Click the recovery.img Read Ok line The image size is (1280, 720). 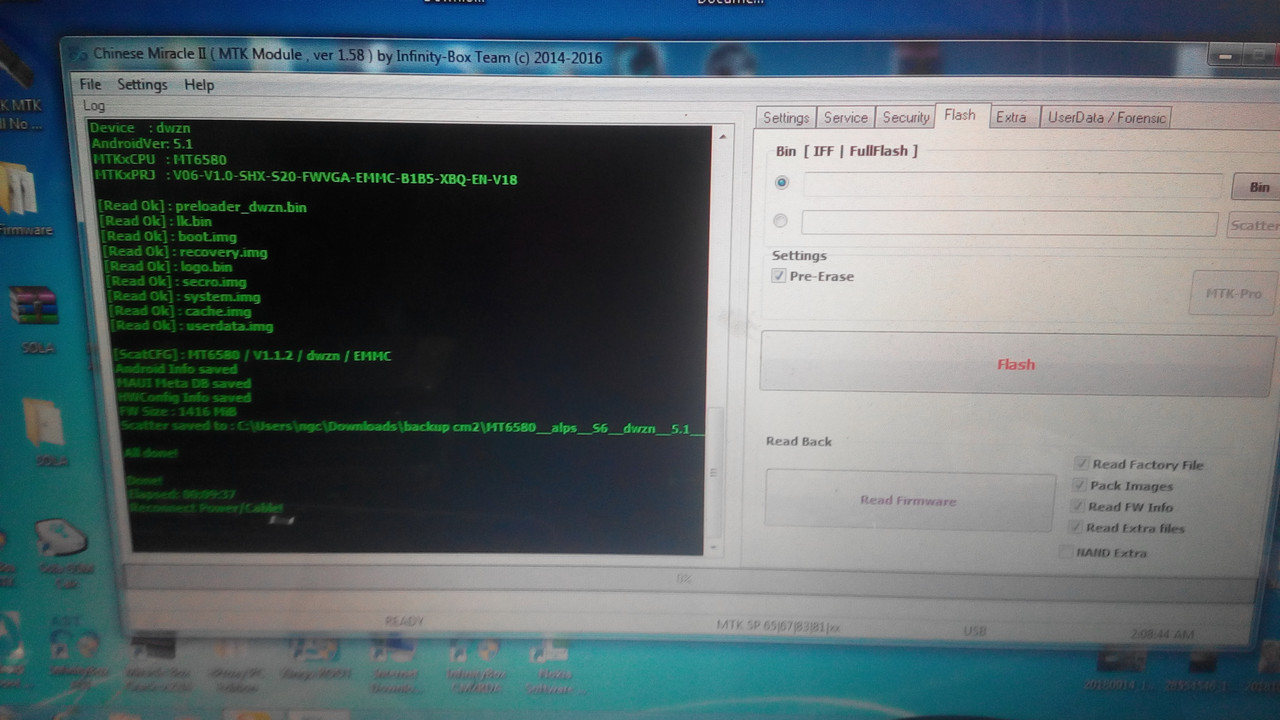[186, 252]
